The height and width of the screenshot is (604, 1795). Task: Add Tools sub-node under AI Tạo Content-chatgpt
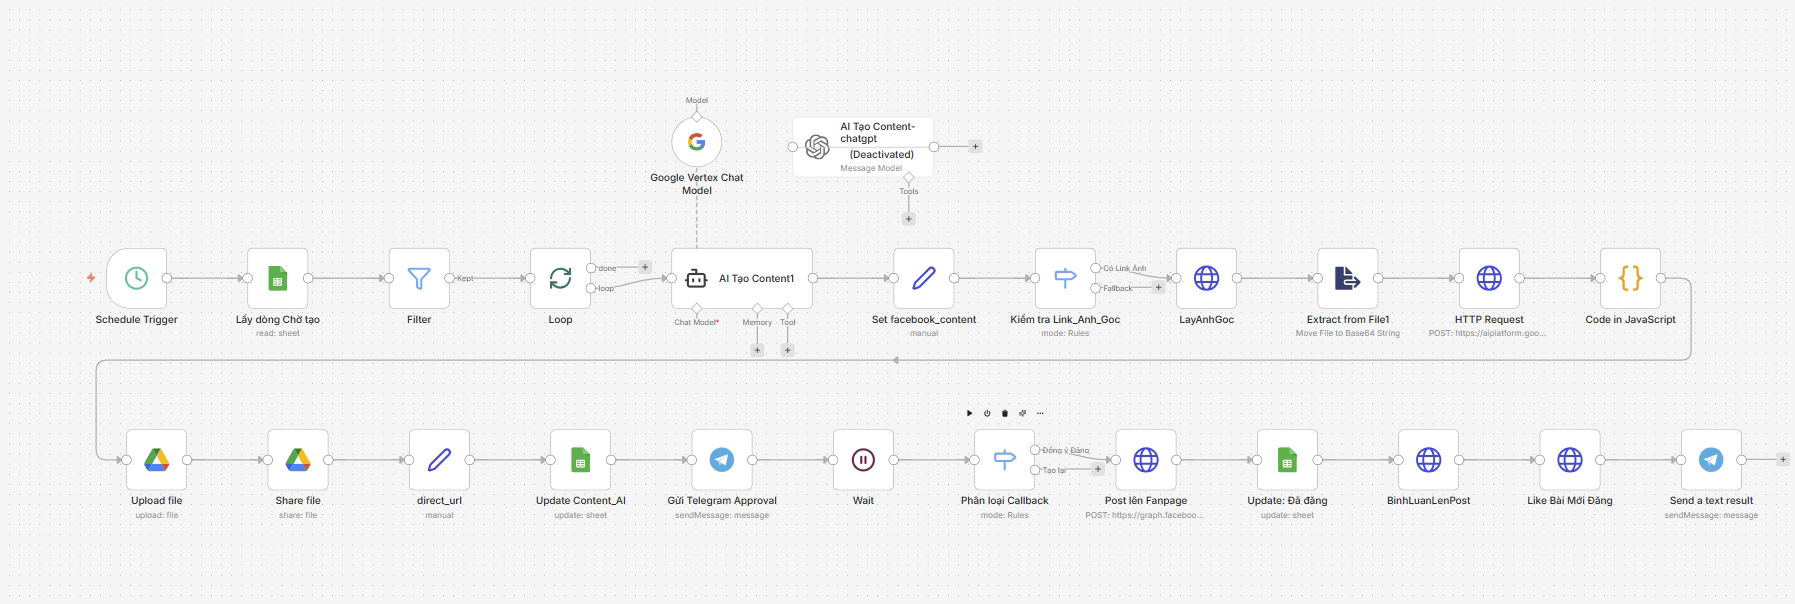(x=908, y=218)
